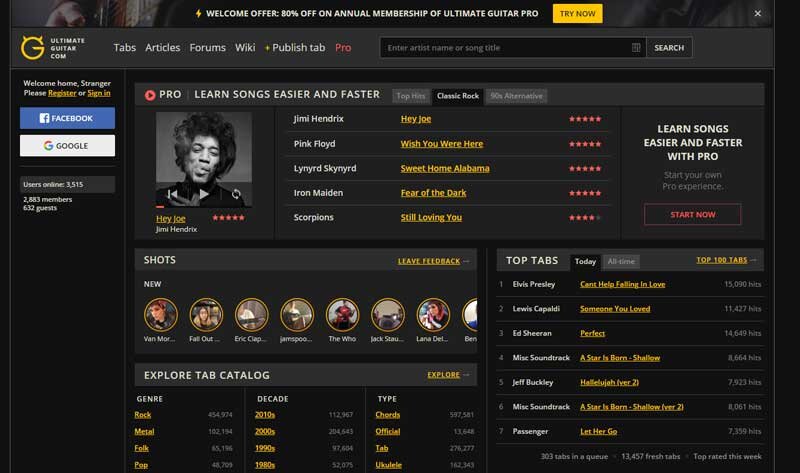The image size is (800, 473).
Task: Click the START NOW button
Action: (x=692, y=215)
